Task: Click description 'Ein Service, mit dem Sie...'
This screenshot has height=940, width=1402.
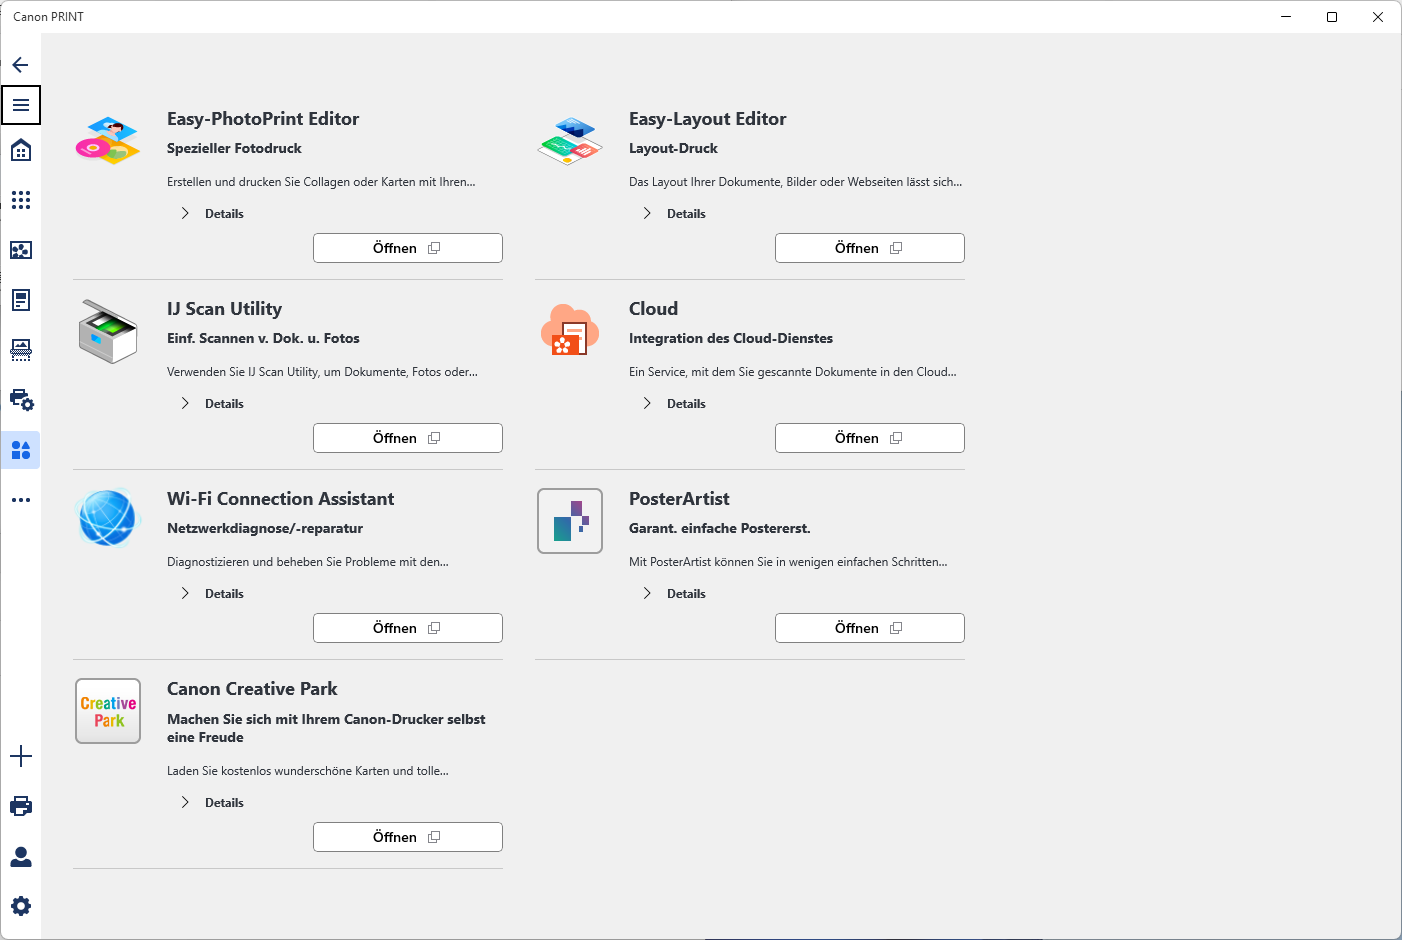Action: tap(793, 372)
